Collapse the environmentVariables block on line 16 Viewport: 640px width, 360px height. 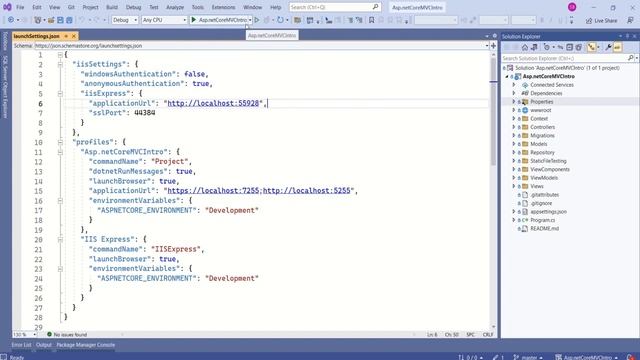[60, 201]
